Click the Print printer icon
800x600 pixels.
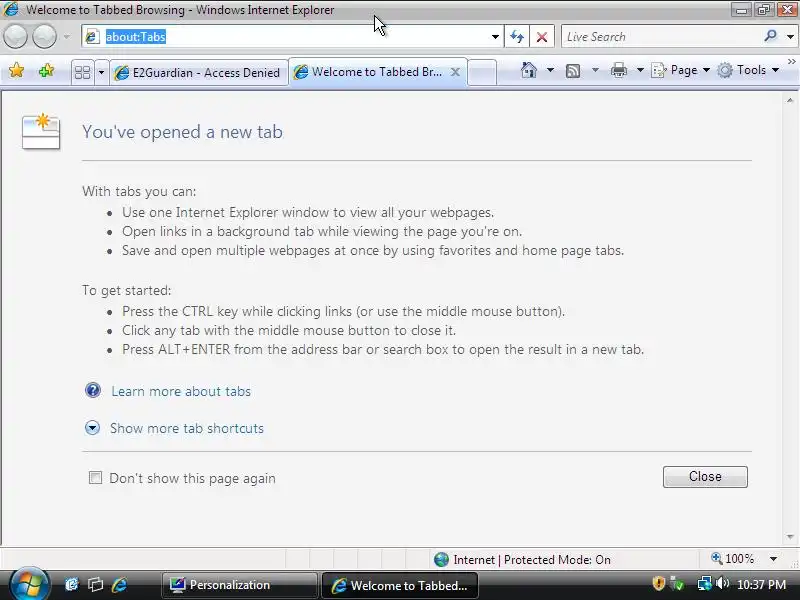(x=619, y=70)
